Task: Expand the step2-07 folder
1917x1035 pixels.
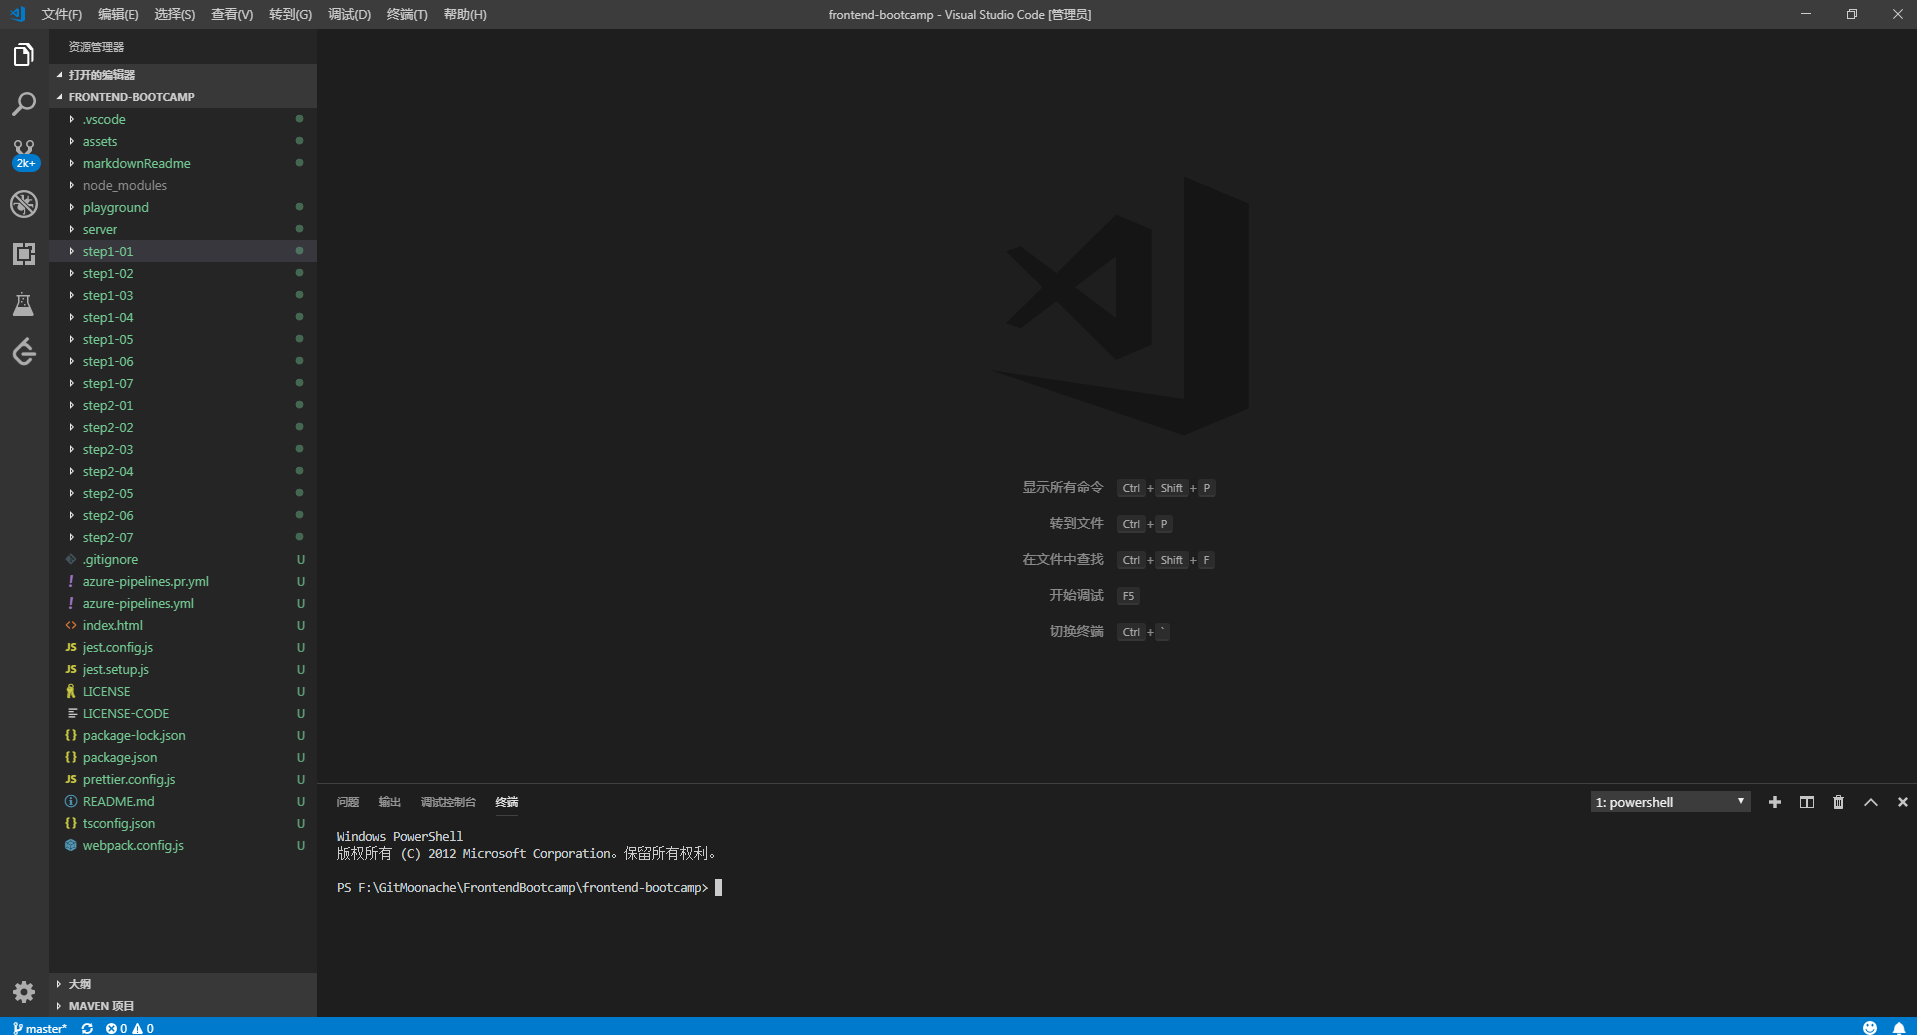Action: tap(183, 537)
